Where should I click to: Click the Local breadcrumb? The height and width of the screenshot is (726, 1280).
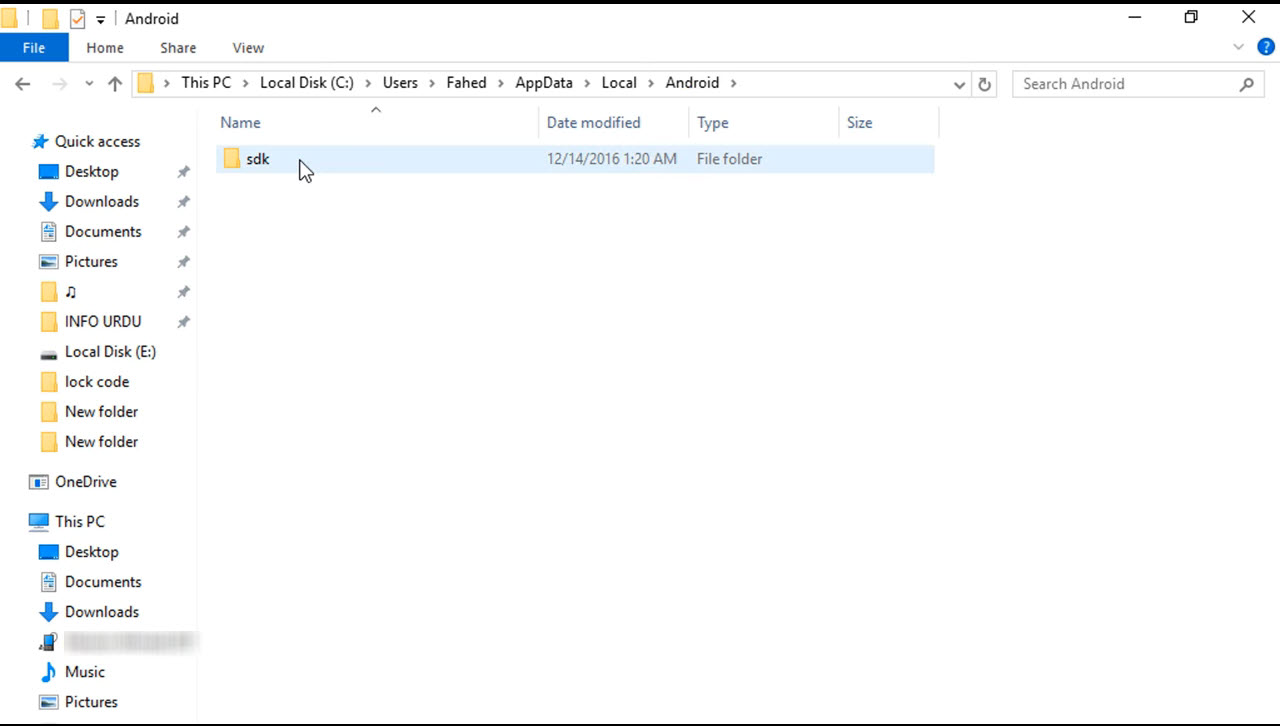(619, 83)
